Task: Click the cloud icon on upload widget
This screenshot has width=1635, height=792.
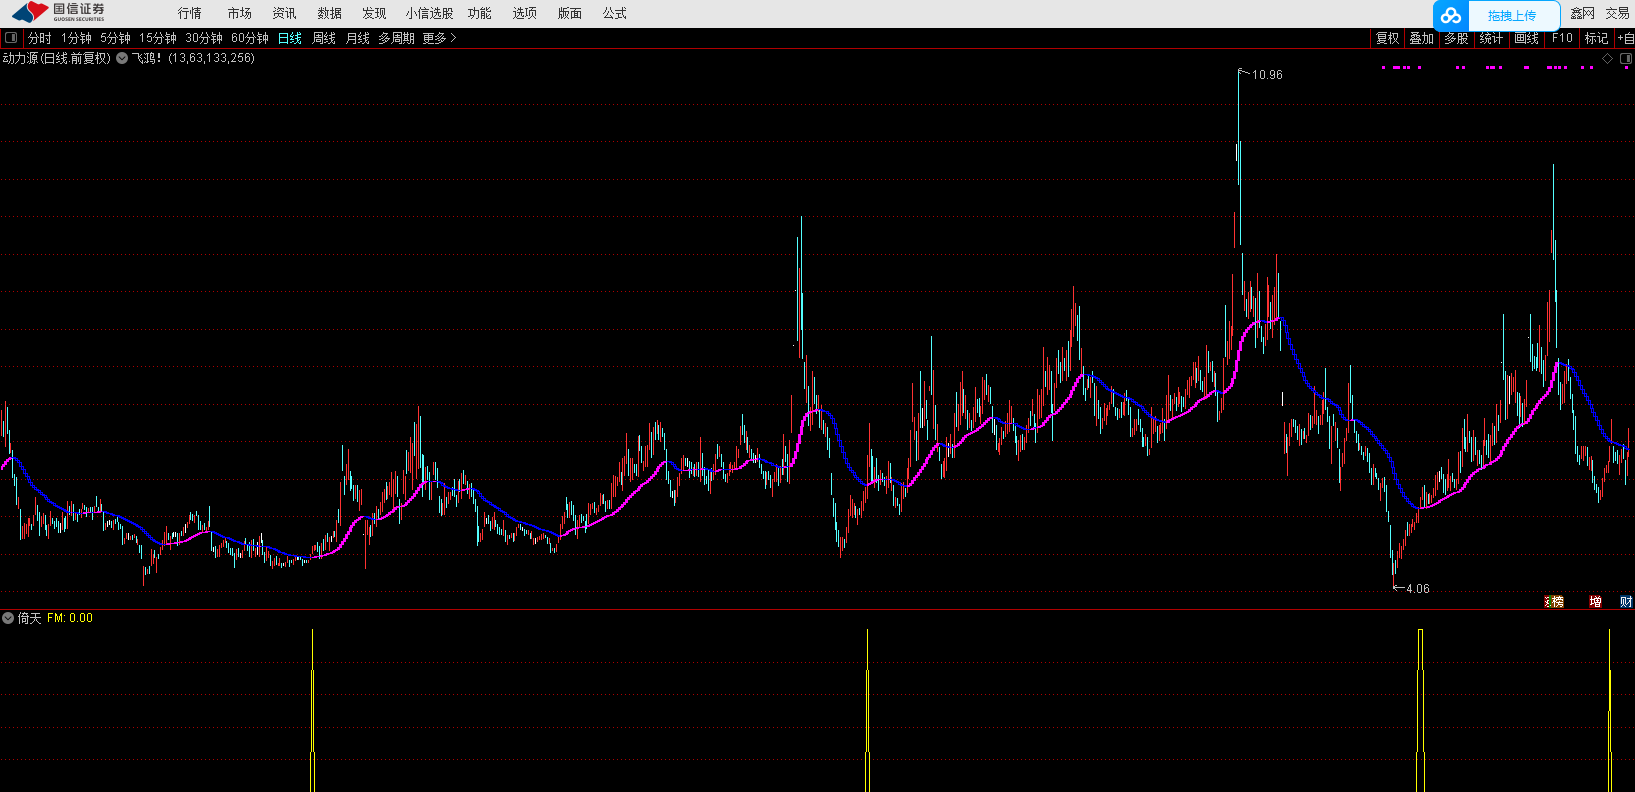Action: 1451,15
